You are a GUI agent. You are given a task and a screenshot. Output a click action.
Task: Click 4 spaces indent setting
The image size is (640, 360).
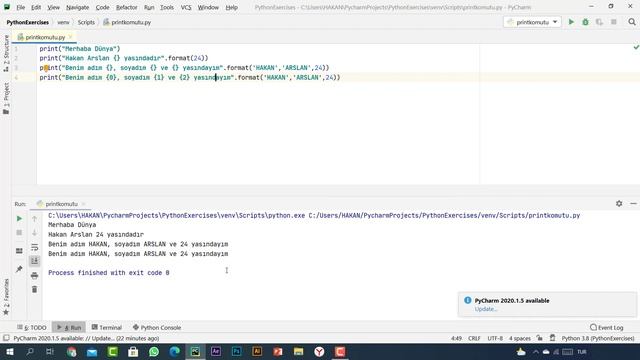point(520,338)
